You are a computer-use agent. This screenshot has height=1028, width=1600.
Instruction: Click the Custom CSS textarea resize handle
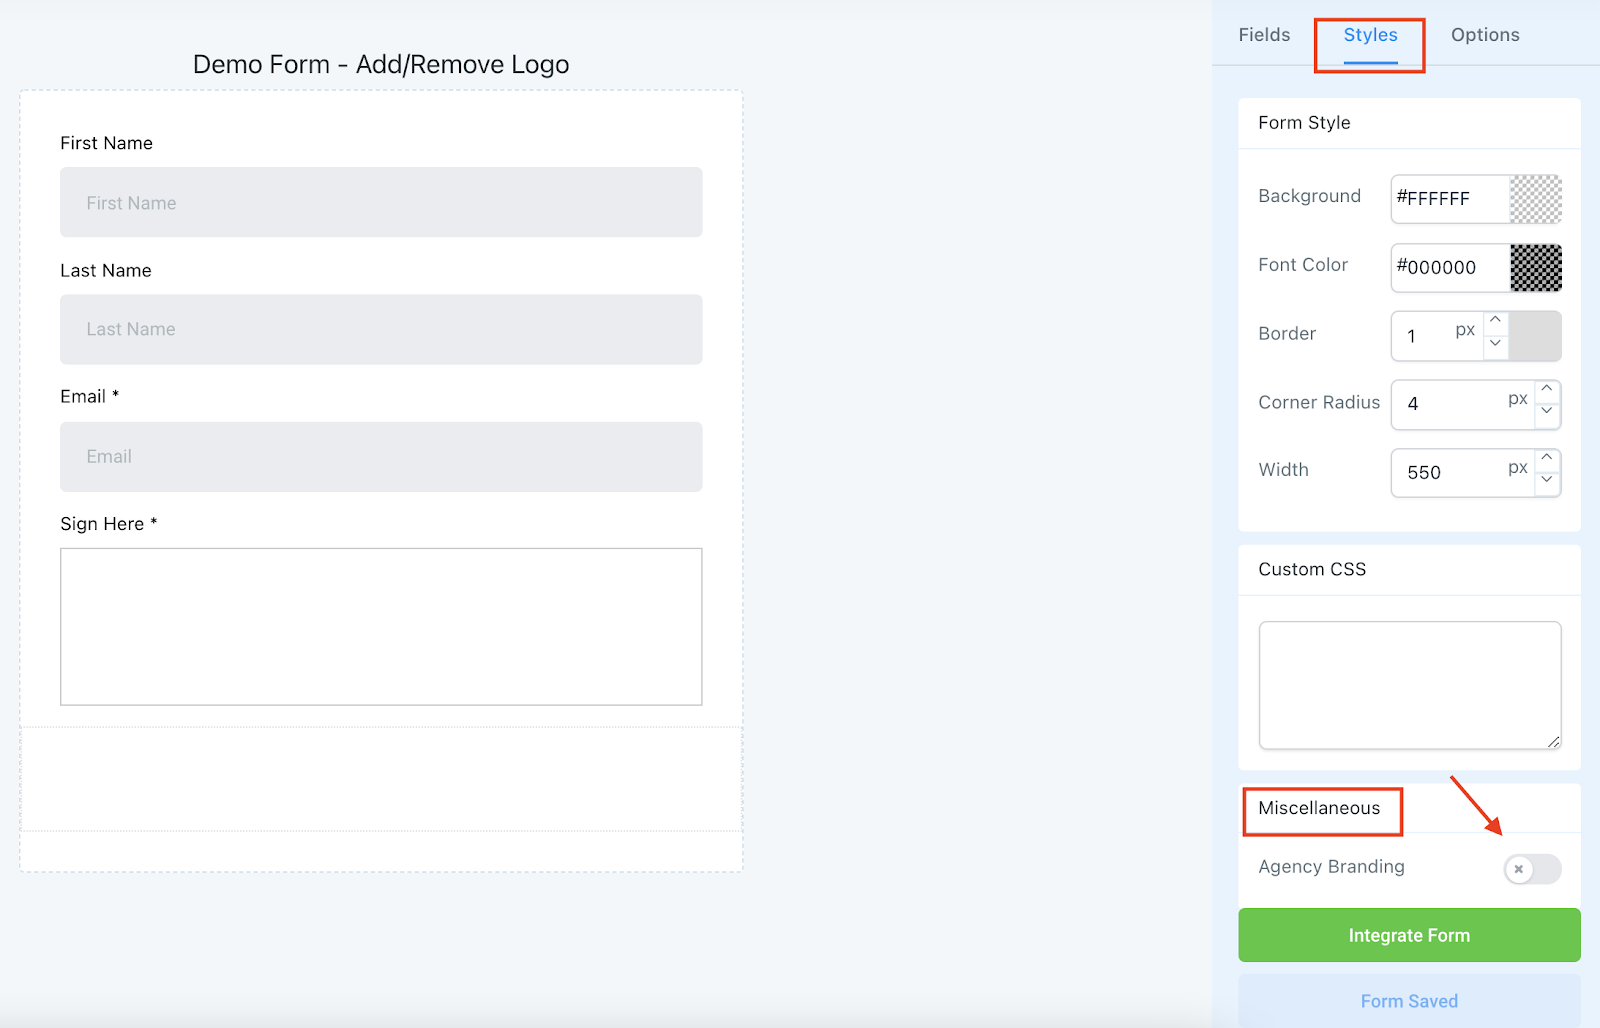(x=1553, y=741)
